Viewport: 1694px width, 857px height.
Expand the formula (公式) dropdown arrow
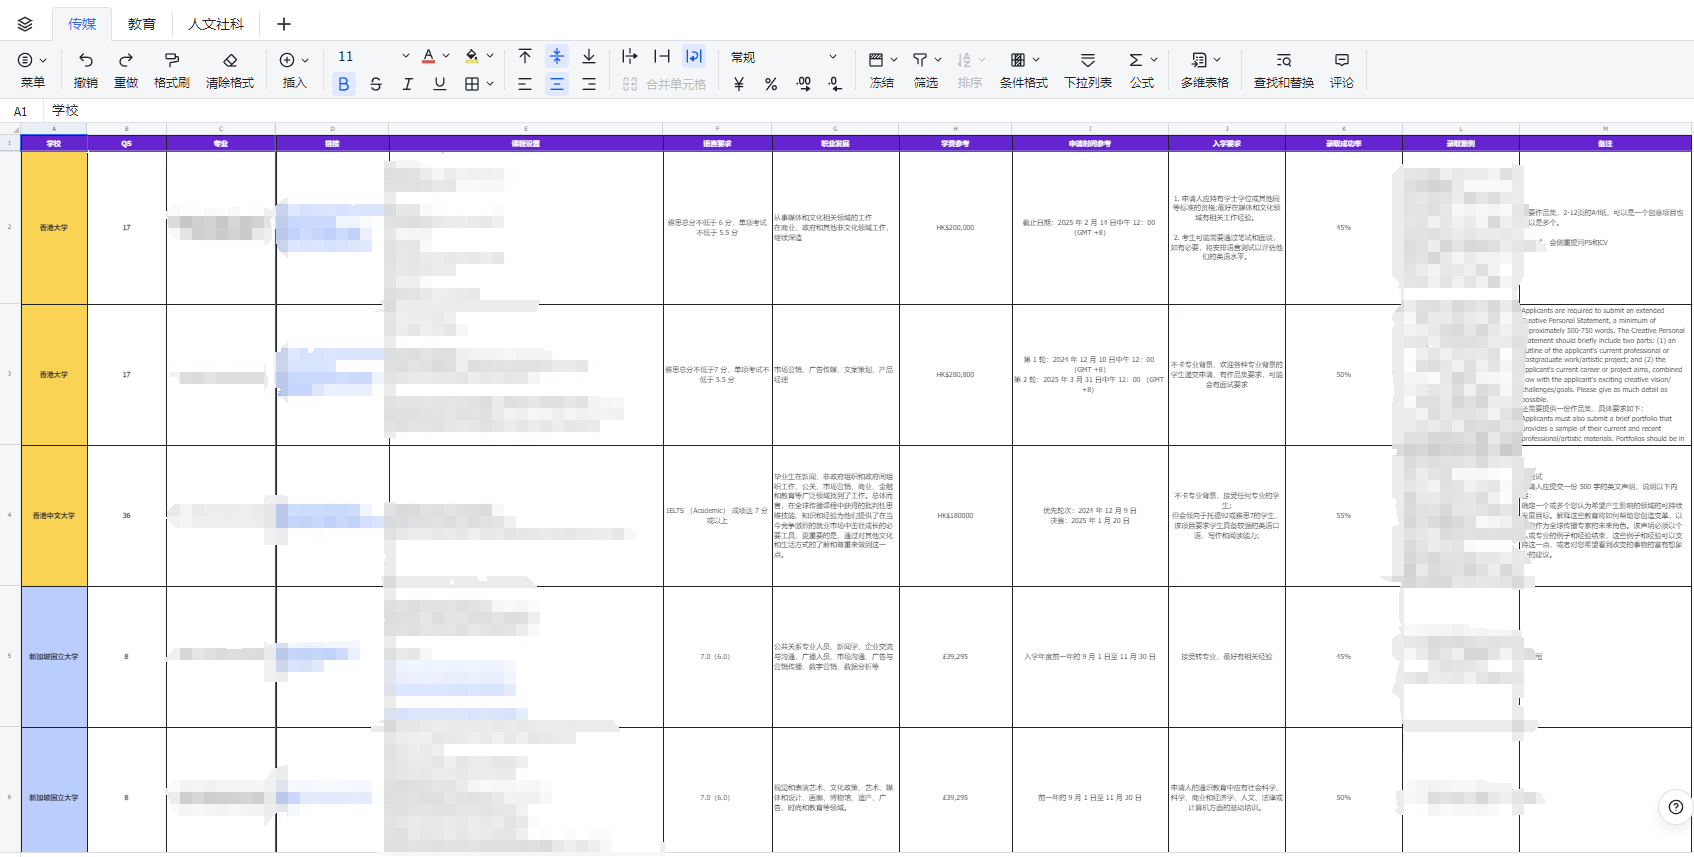pyautogui.click(x=1154, y=60)
